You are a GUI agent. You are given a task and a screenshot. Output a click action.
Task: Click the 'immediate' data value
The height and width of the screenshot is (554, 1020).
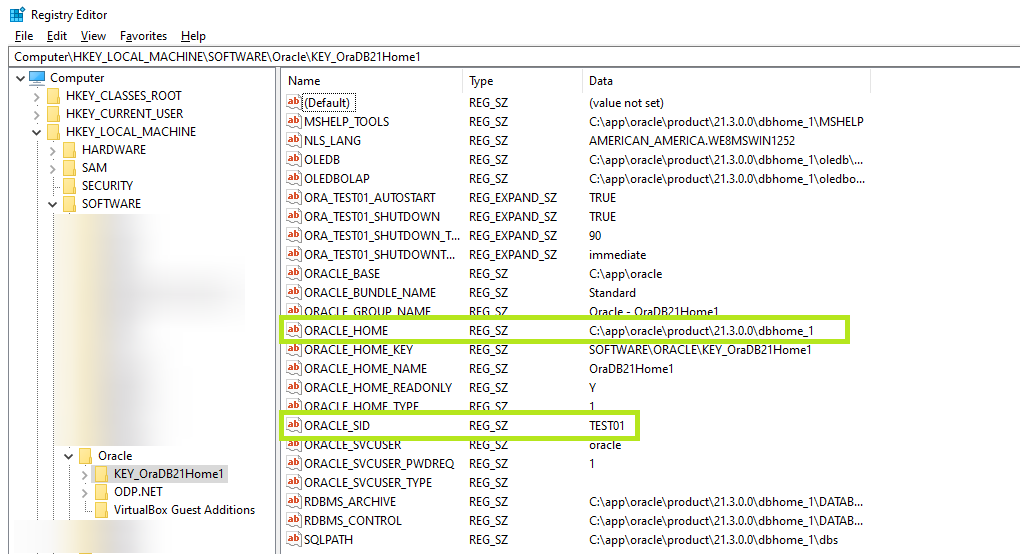(617, 255)
